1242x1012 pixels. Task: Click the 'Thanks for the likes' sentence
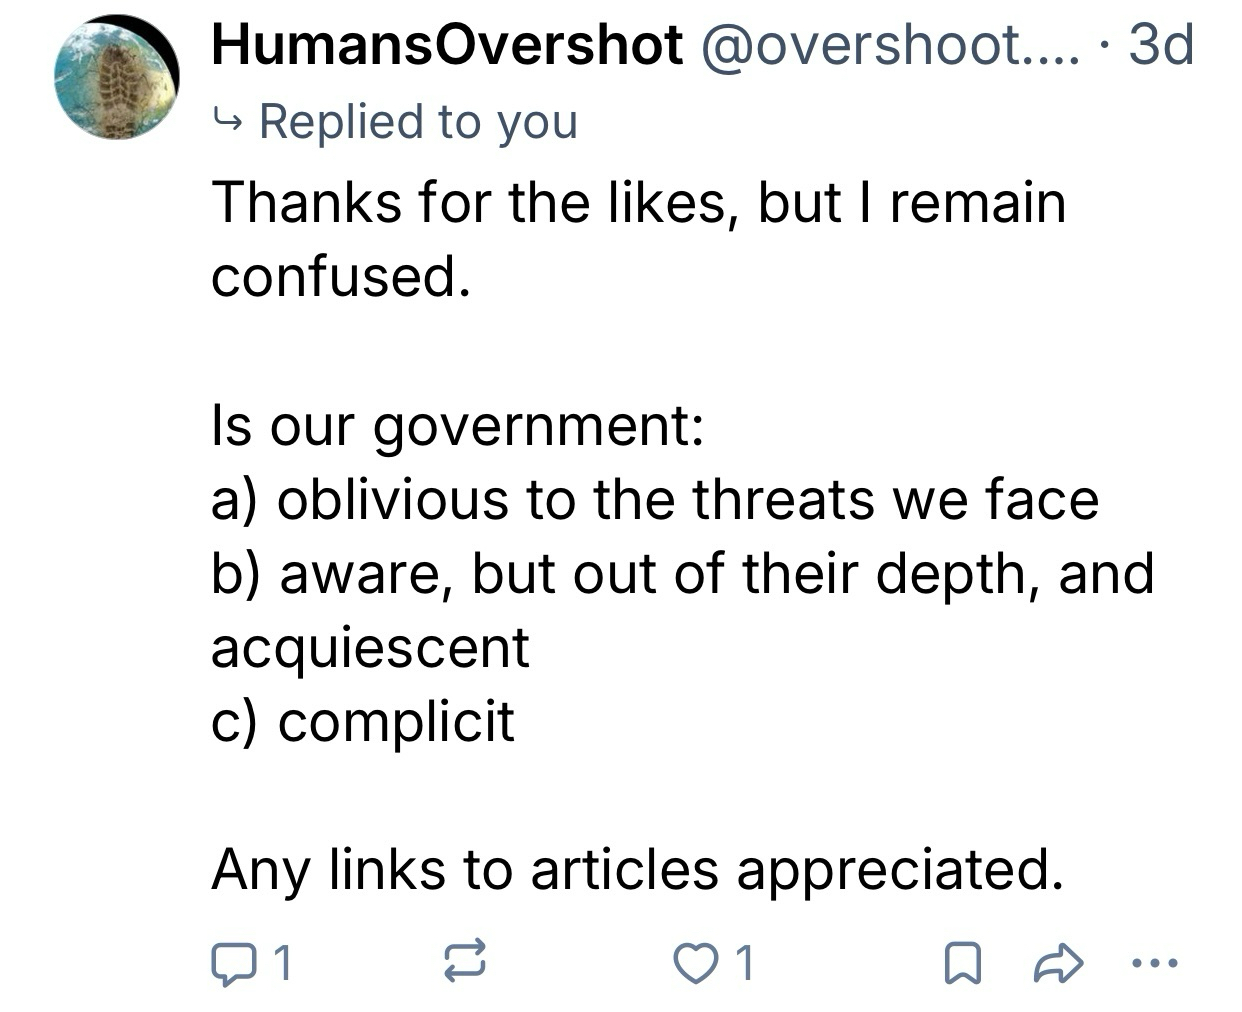tap(638, 202)
